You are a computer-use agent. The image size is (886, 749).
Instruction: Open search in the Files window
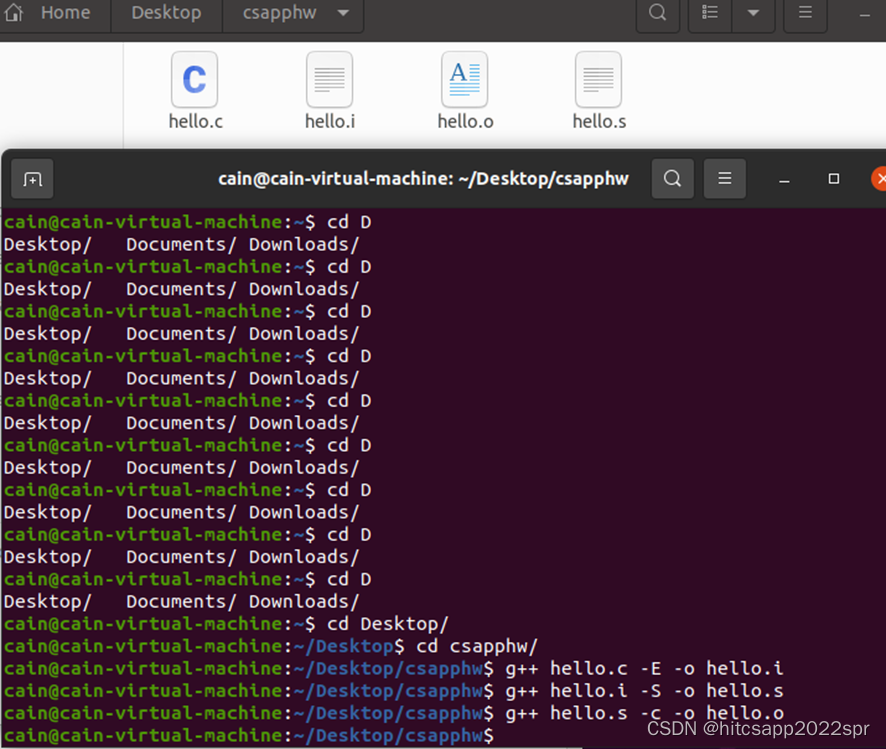tap(657, 12)
